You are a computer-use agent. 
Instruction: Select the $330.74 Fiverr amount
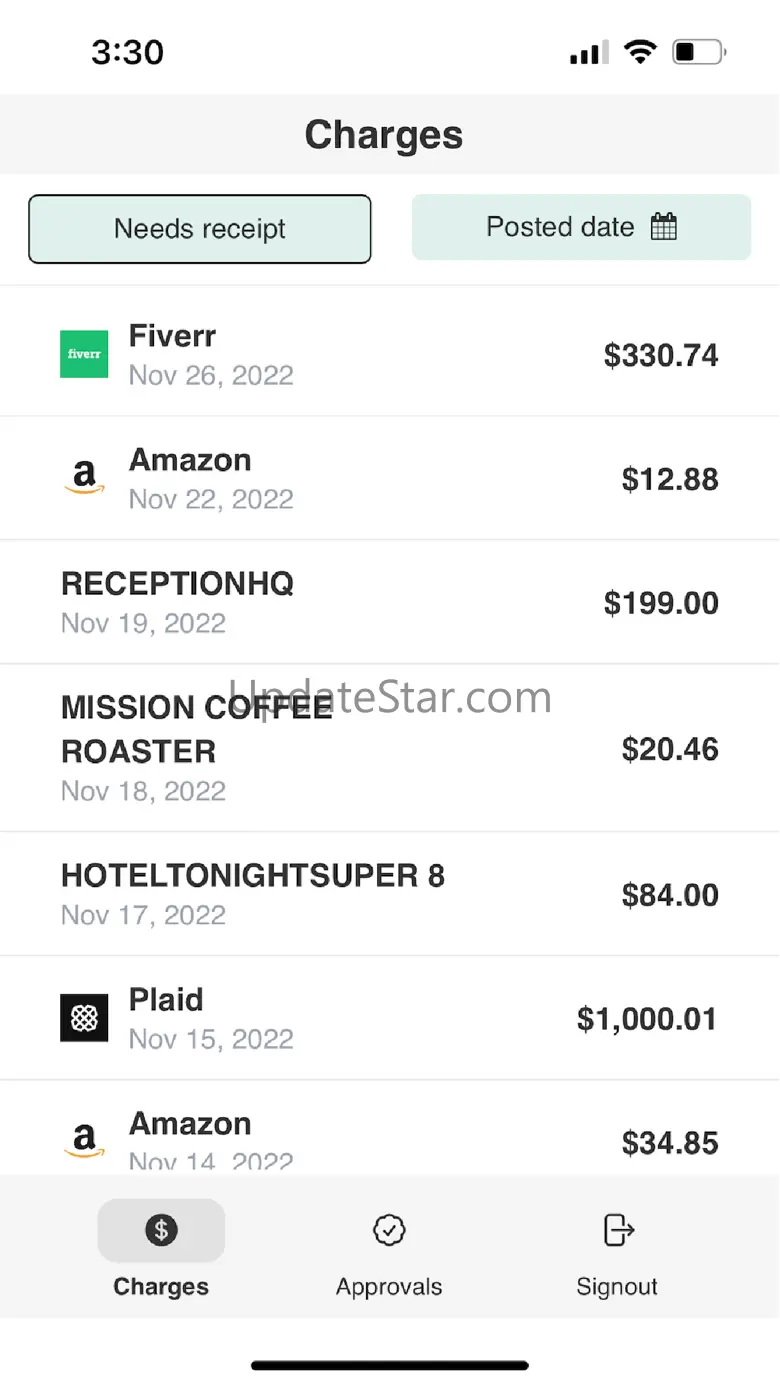[661, 355]
